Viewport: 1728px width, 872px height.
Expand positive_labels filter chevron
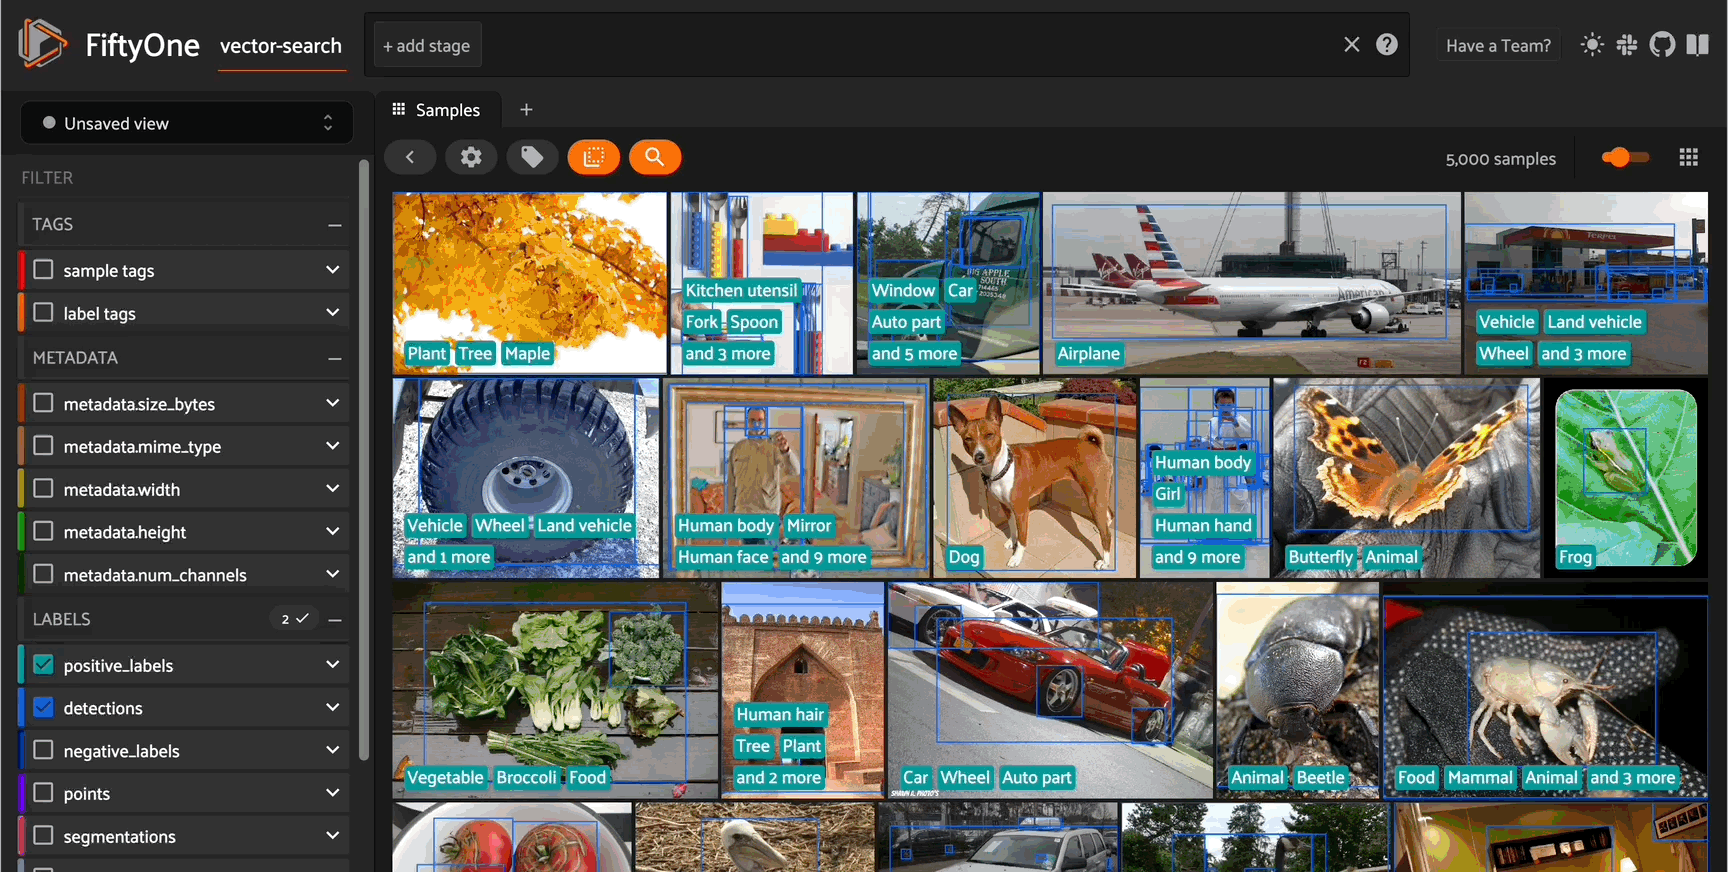pos(333,665)
